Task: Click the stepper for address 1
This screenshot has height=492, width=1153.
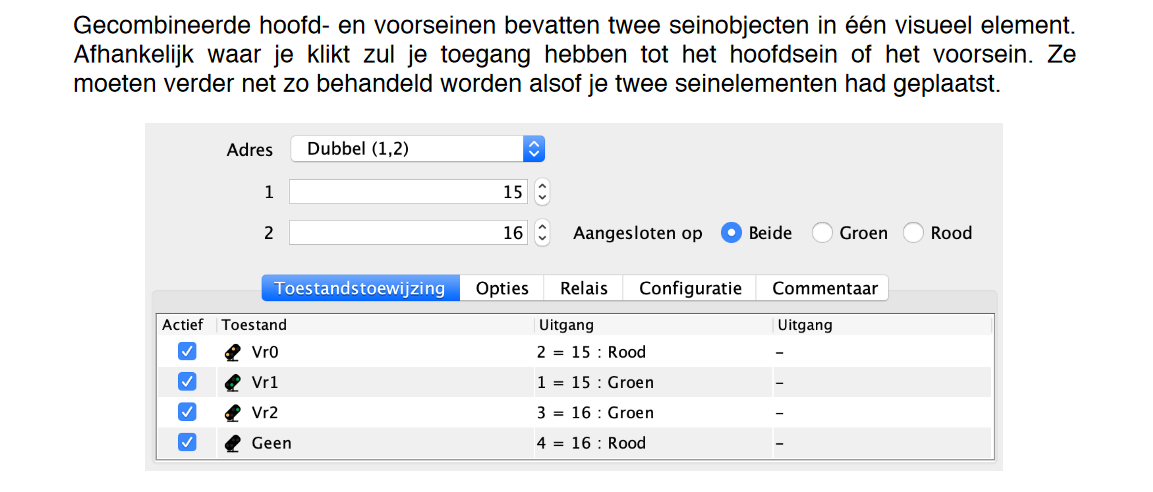Action: (542, 192)
